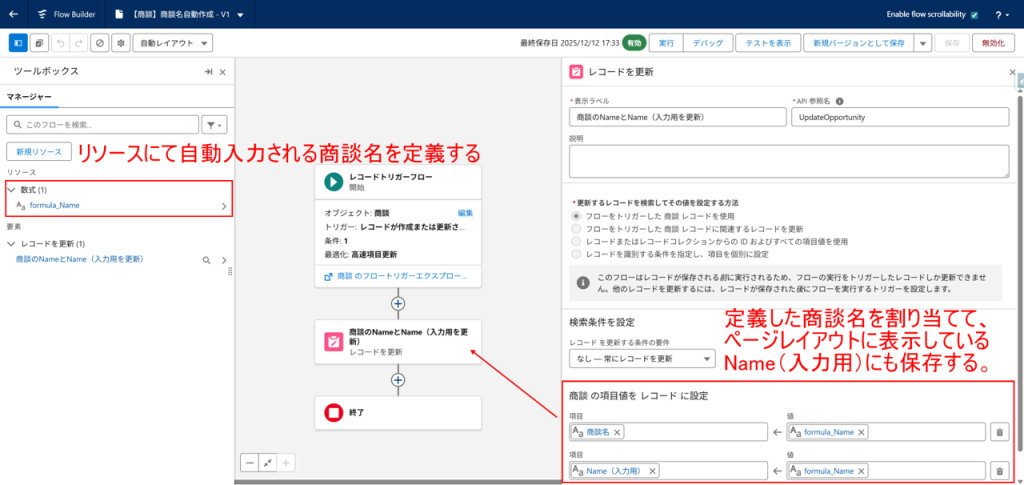Click the レコードを更新 panel header icon
This screenshot has height=485, width=1024.
(576, 72)
